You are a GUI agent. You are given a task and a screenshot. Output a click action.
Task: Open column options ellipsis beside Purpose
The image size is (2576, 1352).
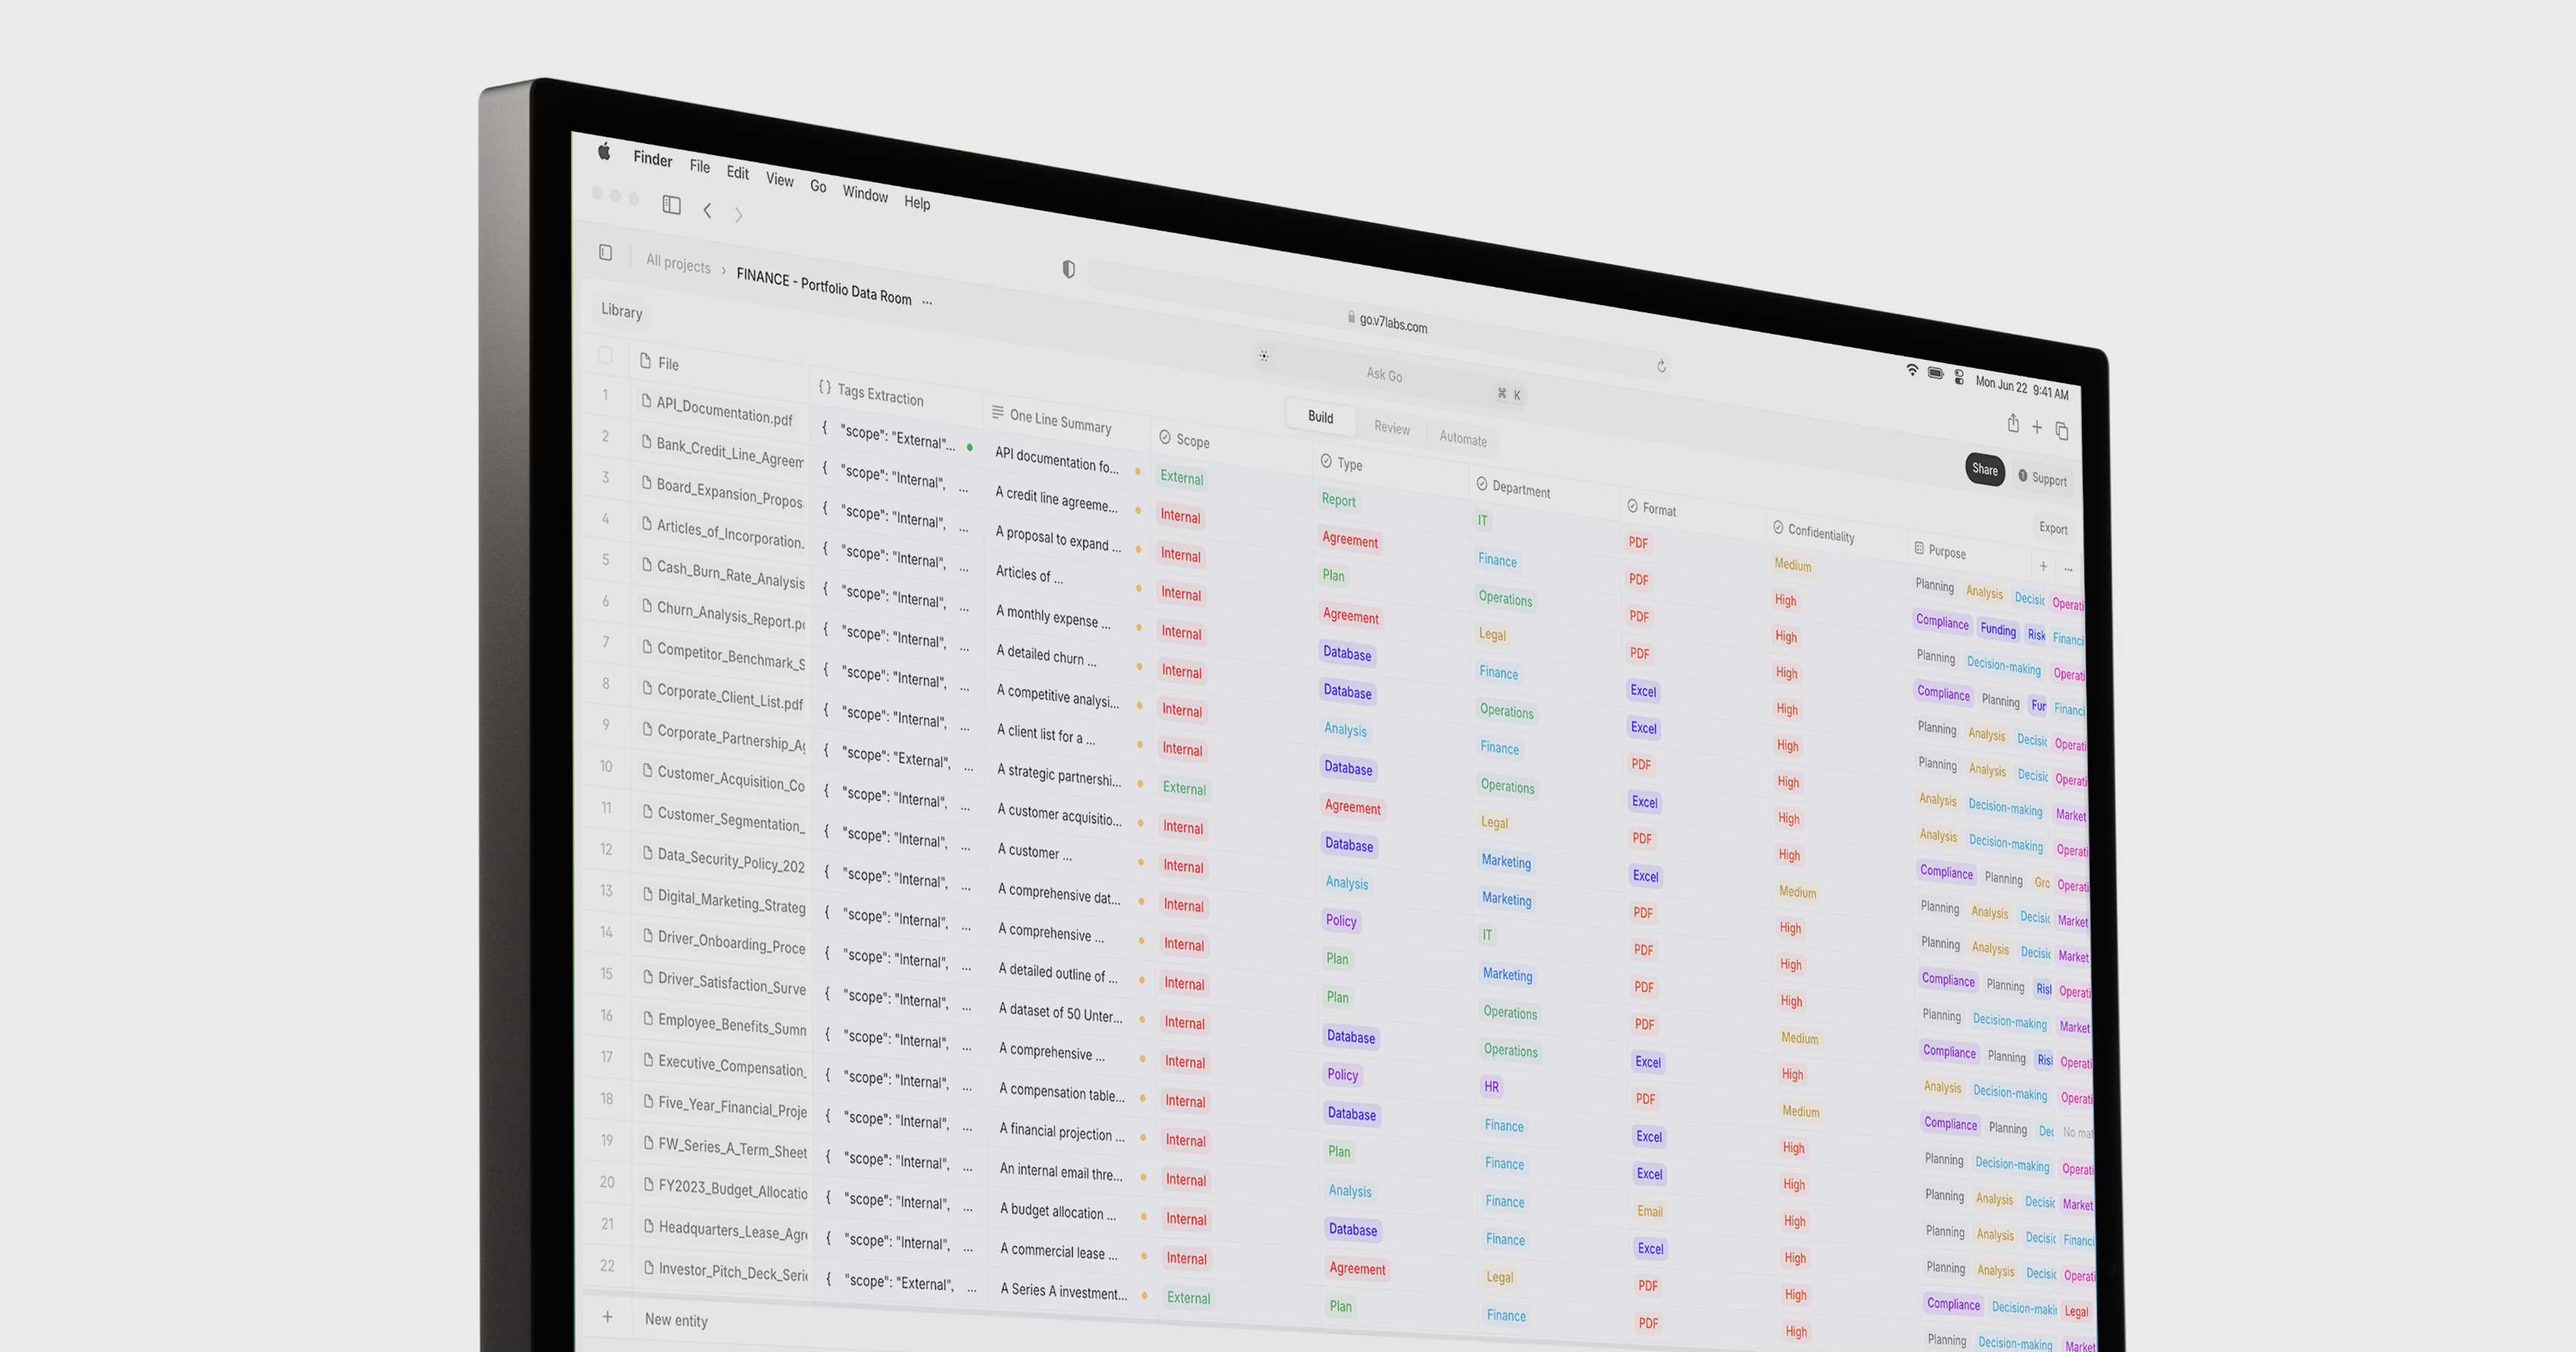click(2068, 569)
